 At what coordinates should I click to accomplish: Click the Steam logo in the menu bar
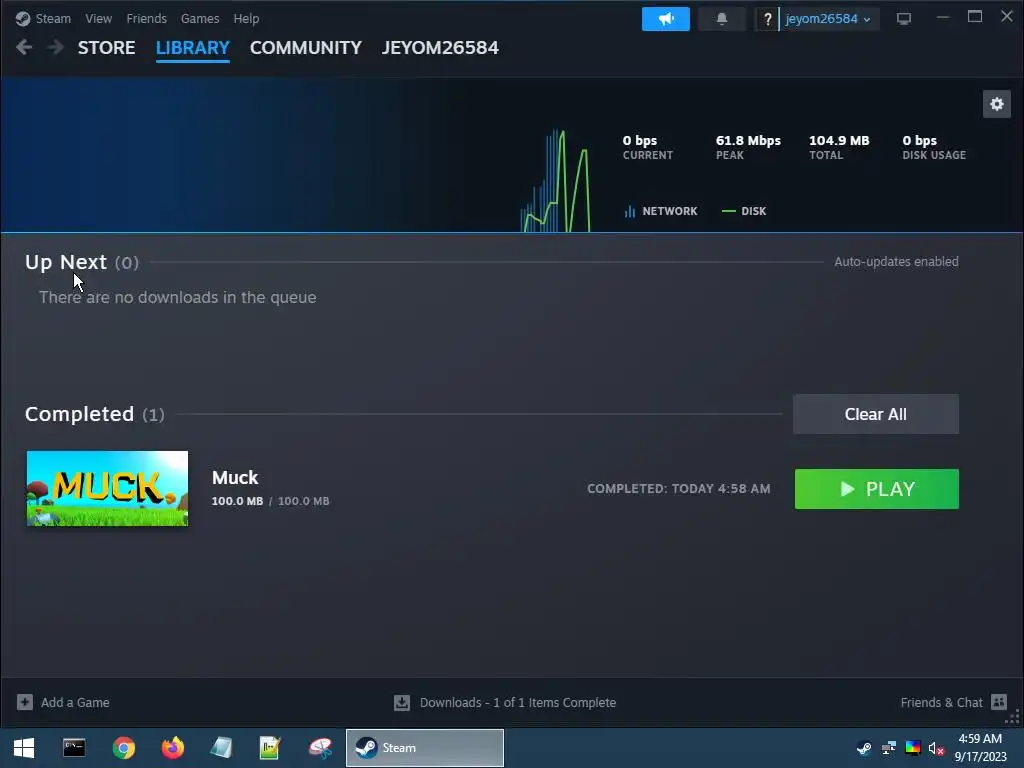pos(23,18)
